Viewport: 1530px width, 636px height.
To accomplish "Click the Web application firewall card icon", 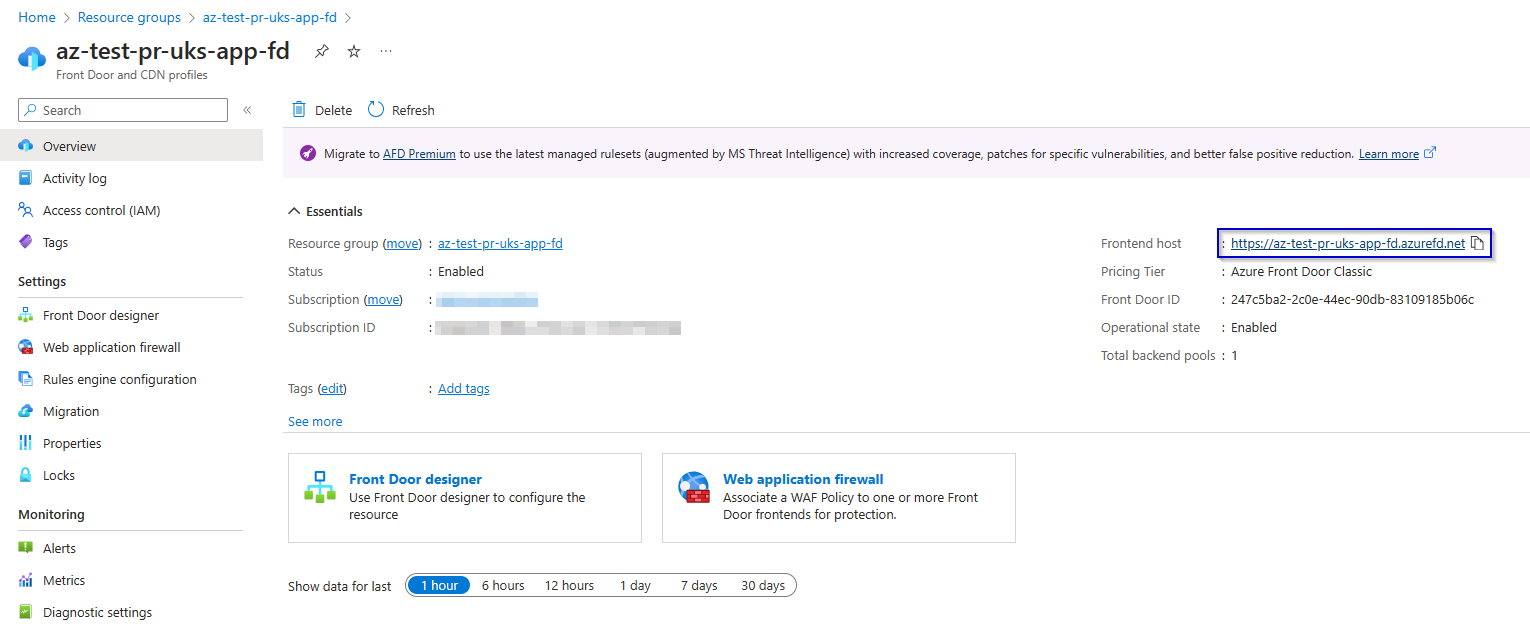I will (x=694, y=487).
